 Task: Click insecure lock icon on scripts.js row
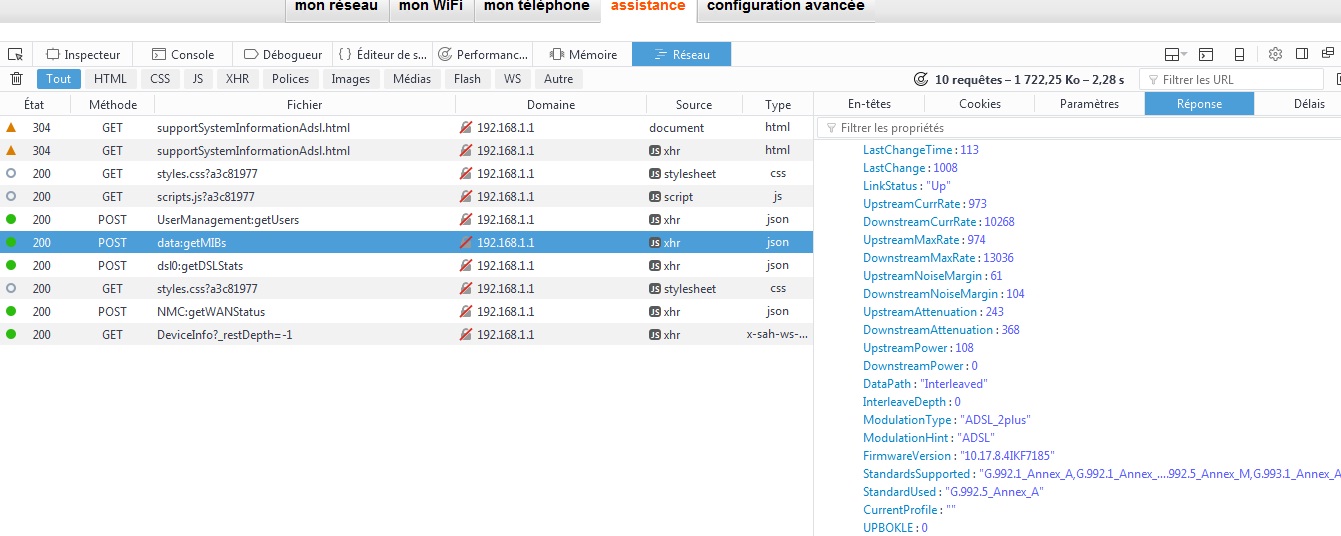(x=465, y=197)
